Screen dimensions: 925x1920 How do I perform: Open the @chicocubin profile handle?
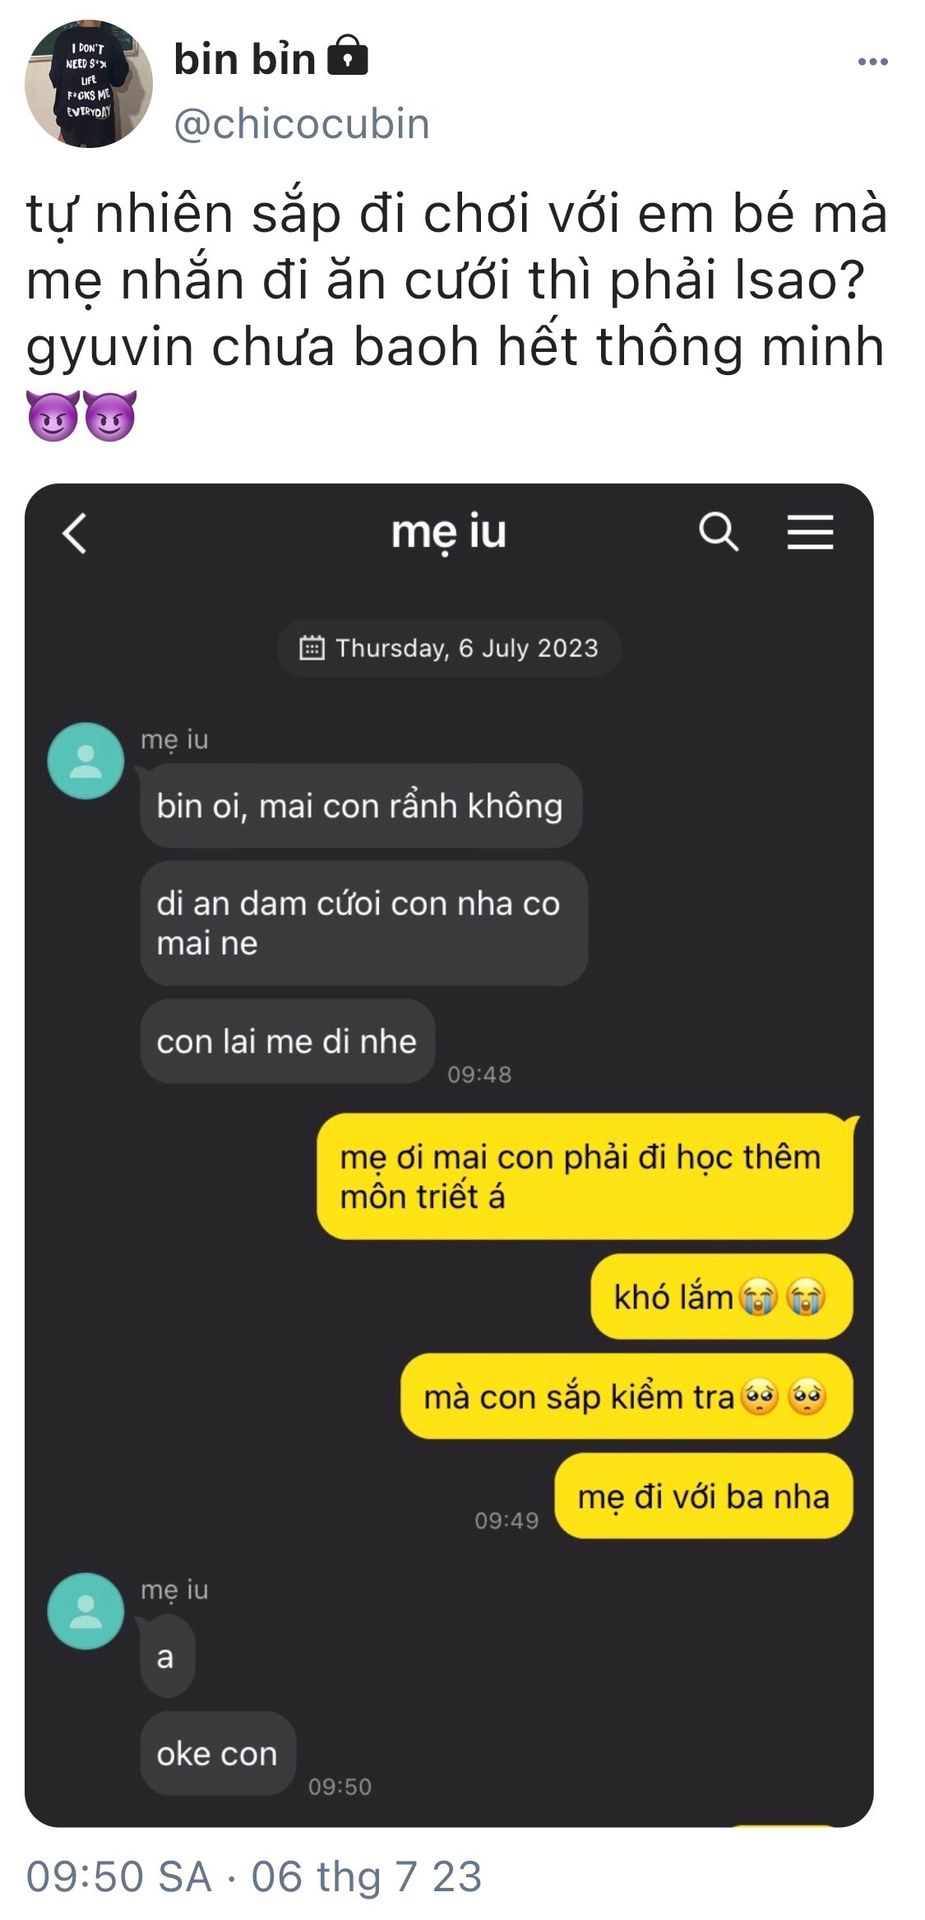pos(302,124)
